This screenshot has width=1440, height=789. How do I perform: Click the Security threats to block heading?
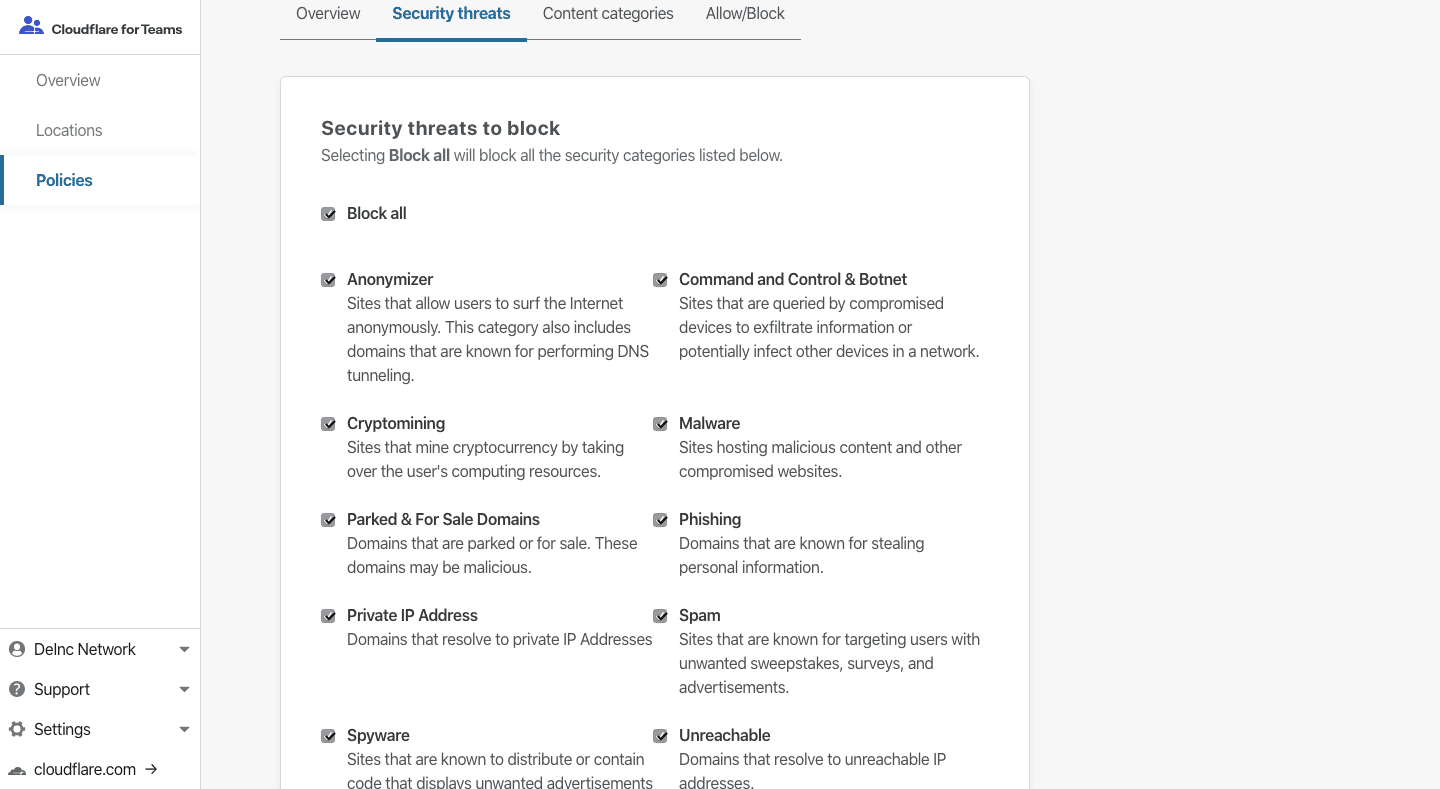coord(440,128)
